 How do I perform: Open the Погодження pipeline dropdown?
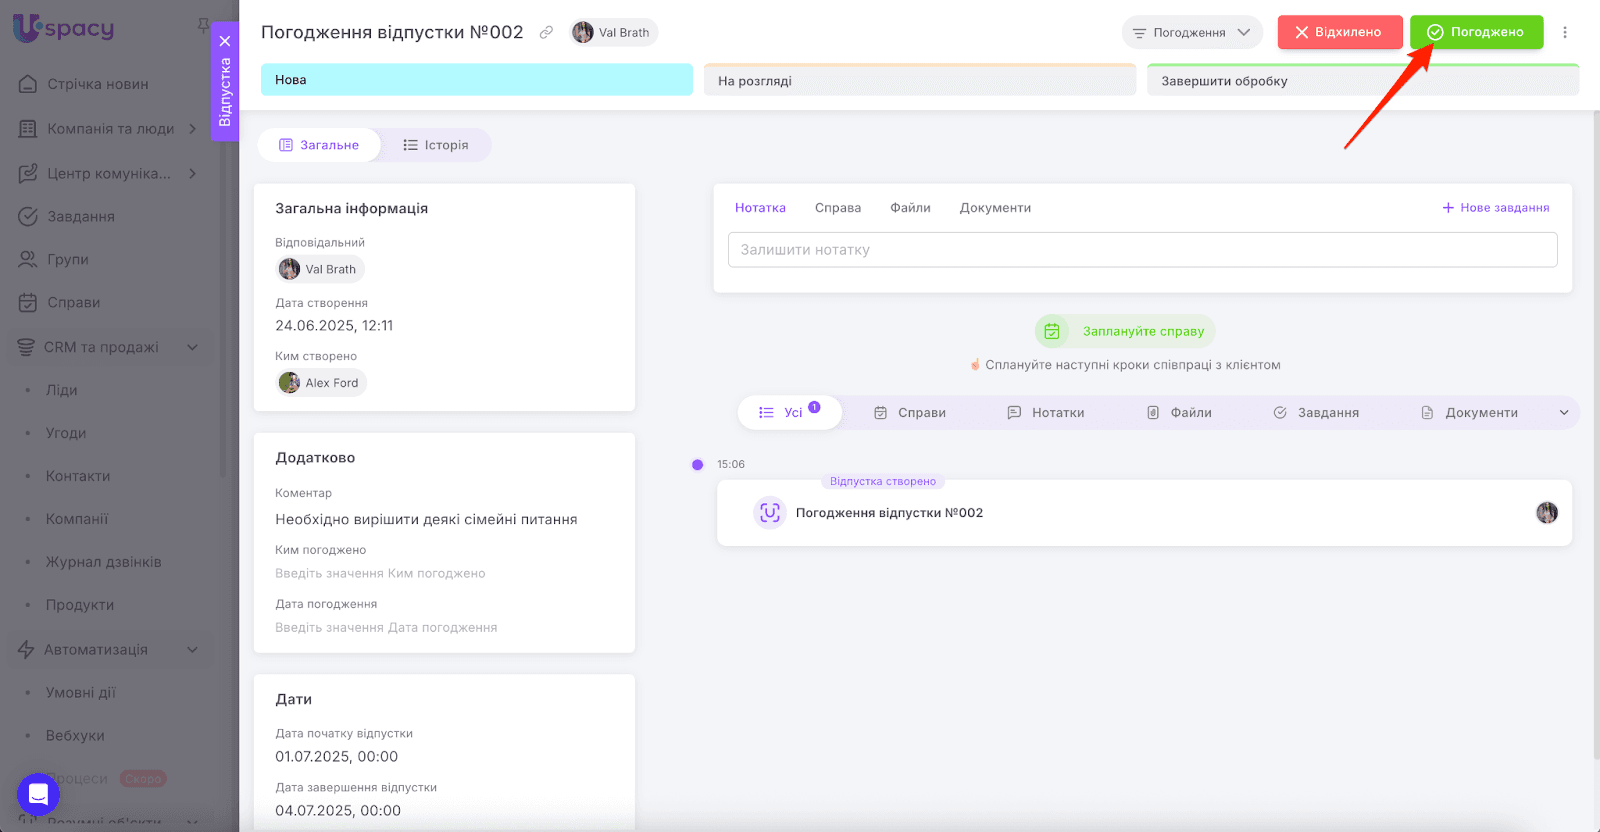pyautogui.click(x=1191, y=32)
